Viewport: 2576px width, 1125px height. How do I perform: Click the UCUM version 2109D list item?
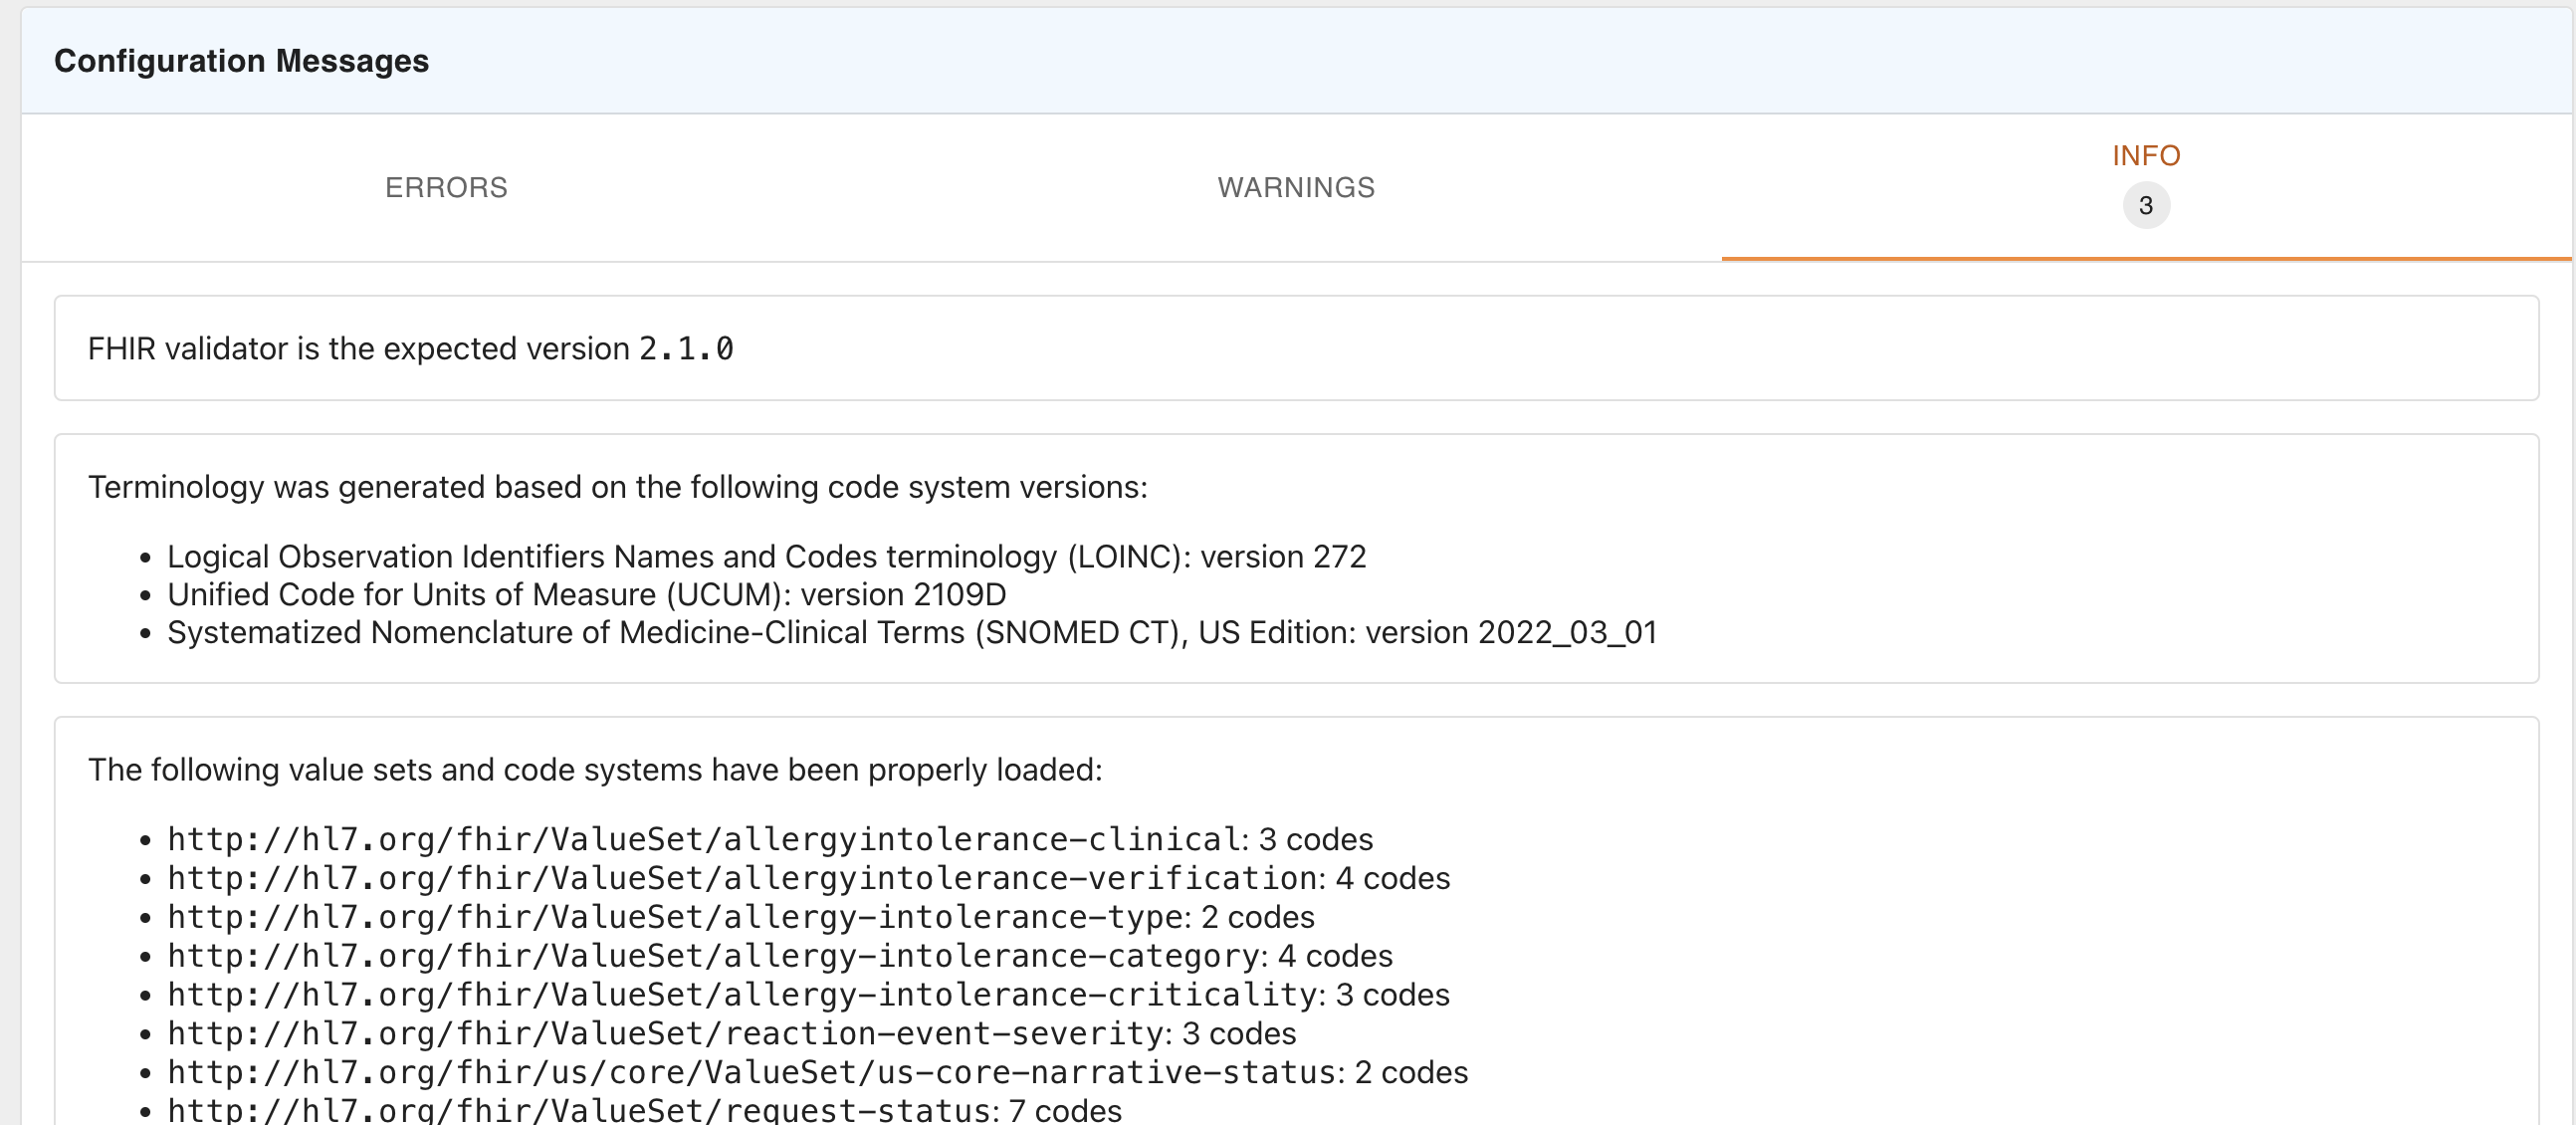click(x=586, y=594)
